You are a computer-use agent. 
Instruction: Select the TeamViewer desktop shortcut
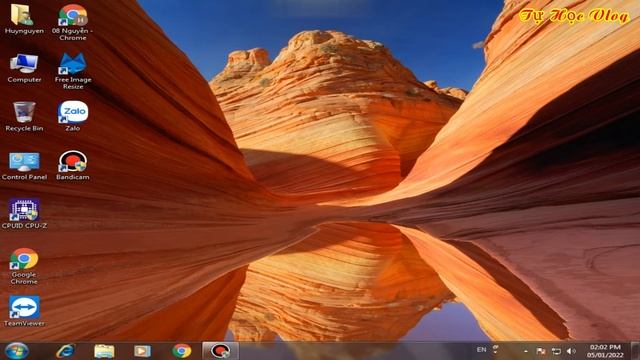click(24, 311)
